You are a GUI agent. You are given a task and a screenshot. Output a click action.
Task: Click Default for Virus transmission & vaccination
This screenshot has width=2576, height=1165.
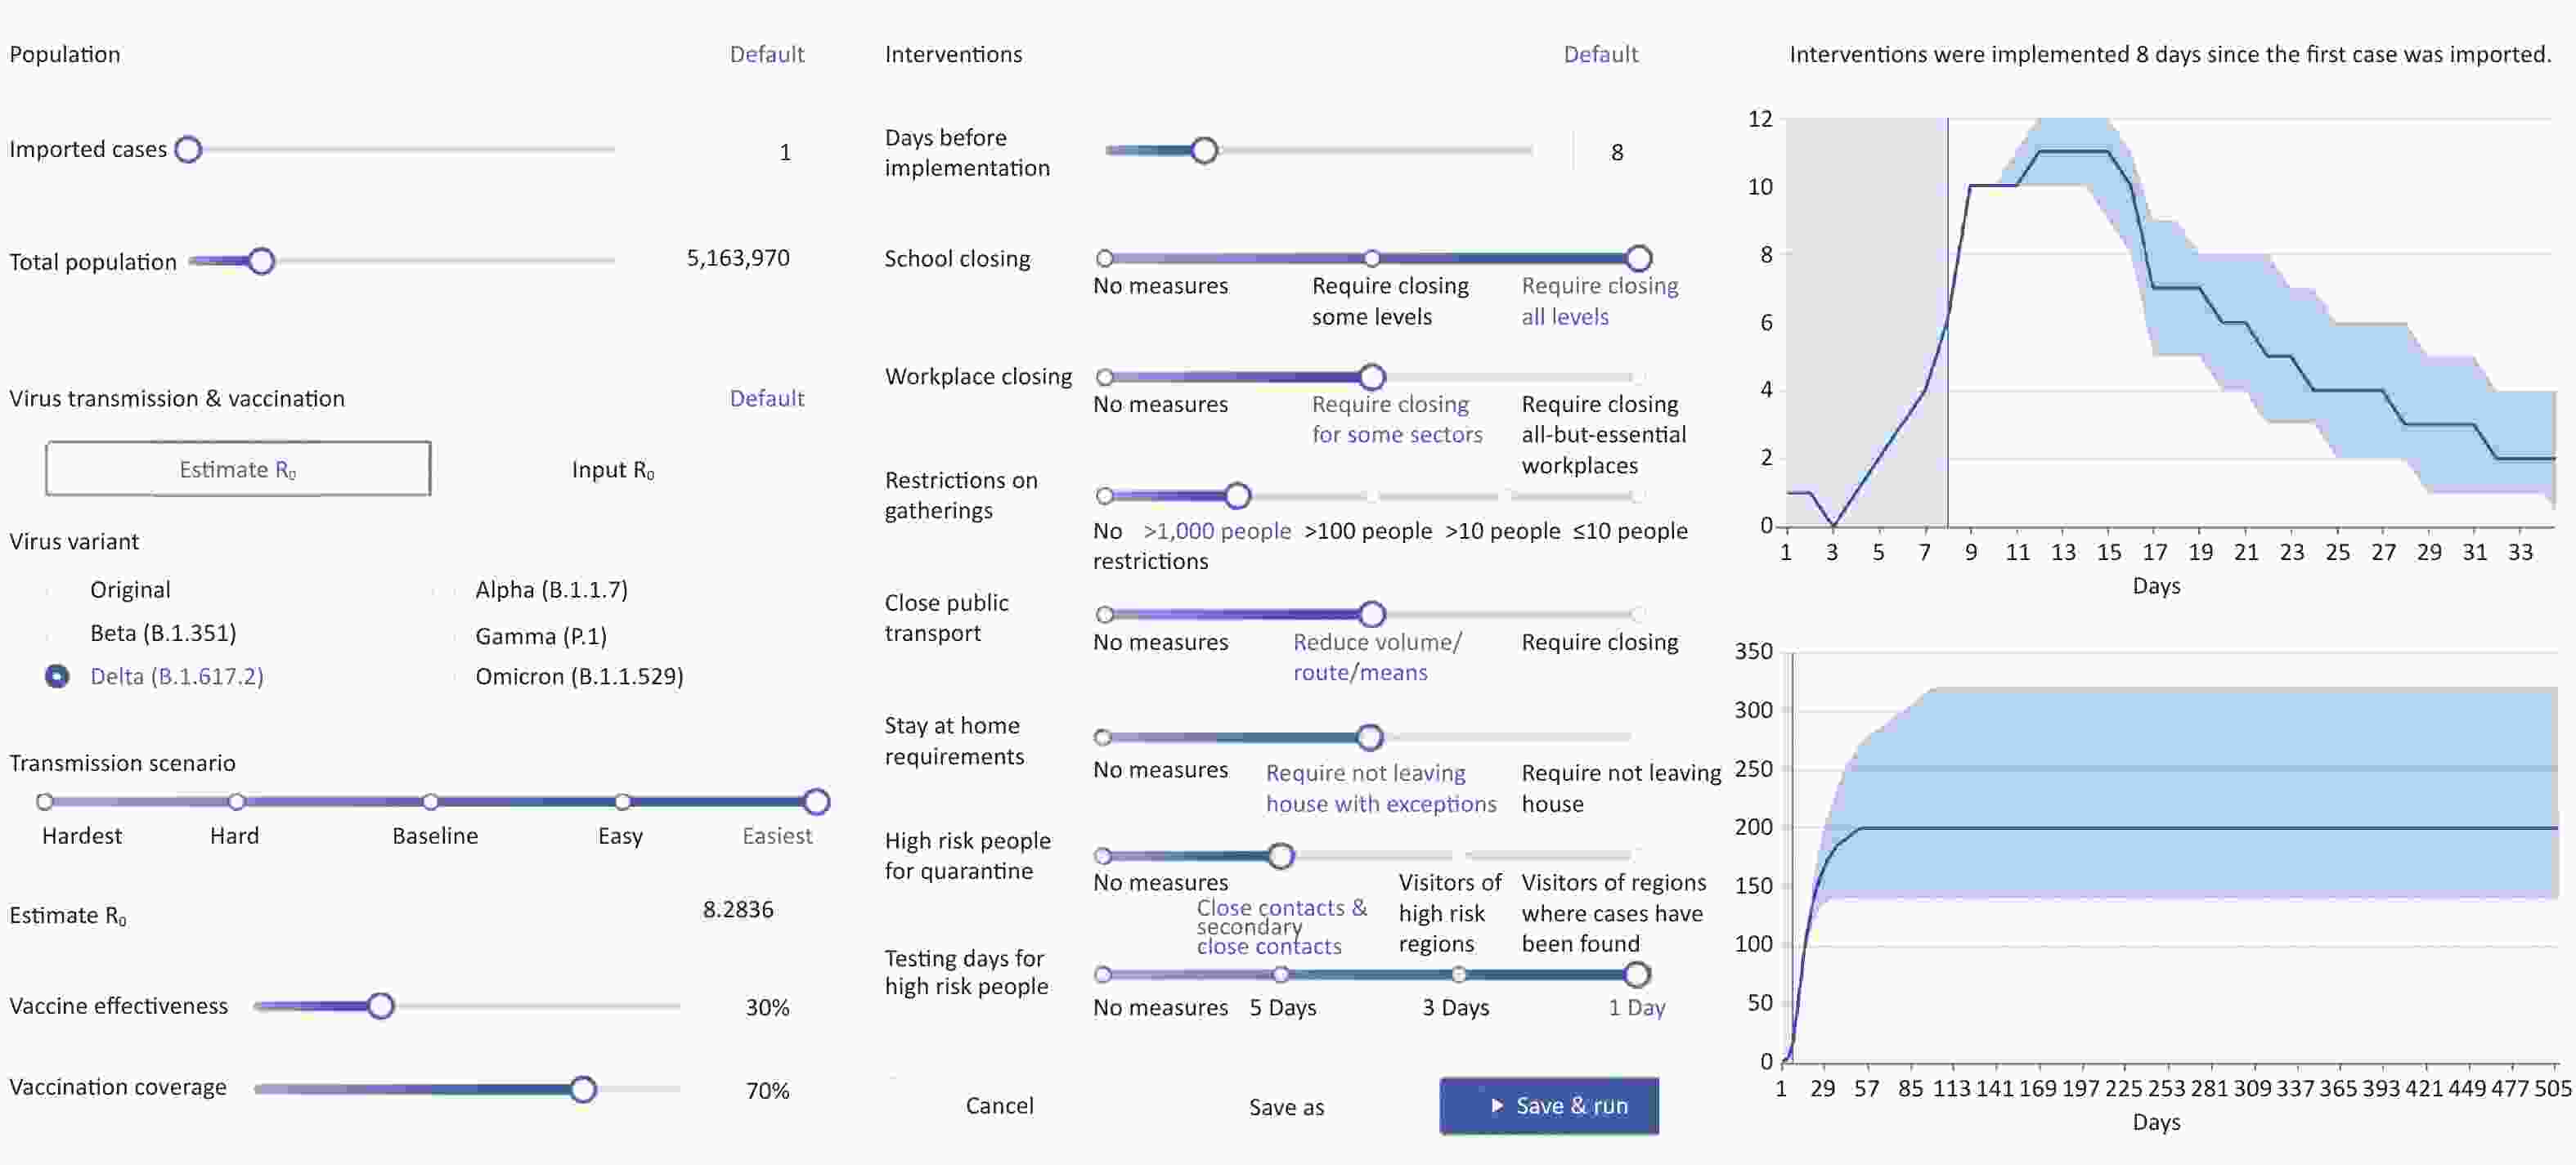(x=766, y=398)
